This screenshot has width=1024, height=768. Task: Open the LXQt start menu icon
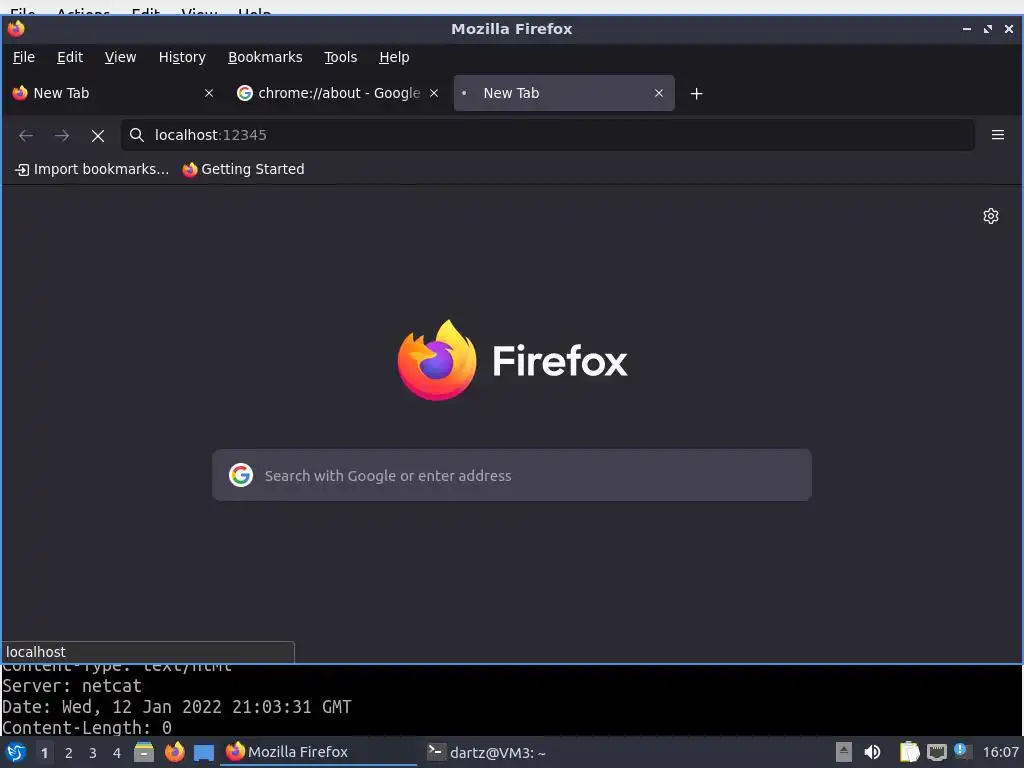click(x=16, y=752)
